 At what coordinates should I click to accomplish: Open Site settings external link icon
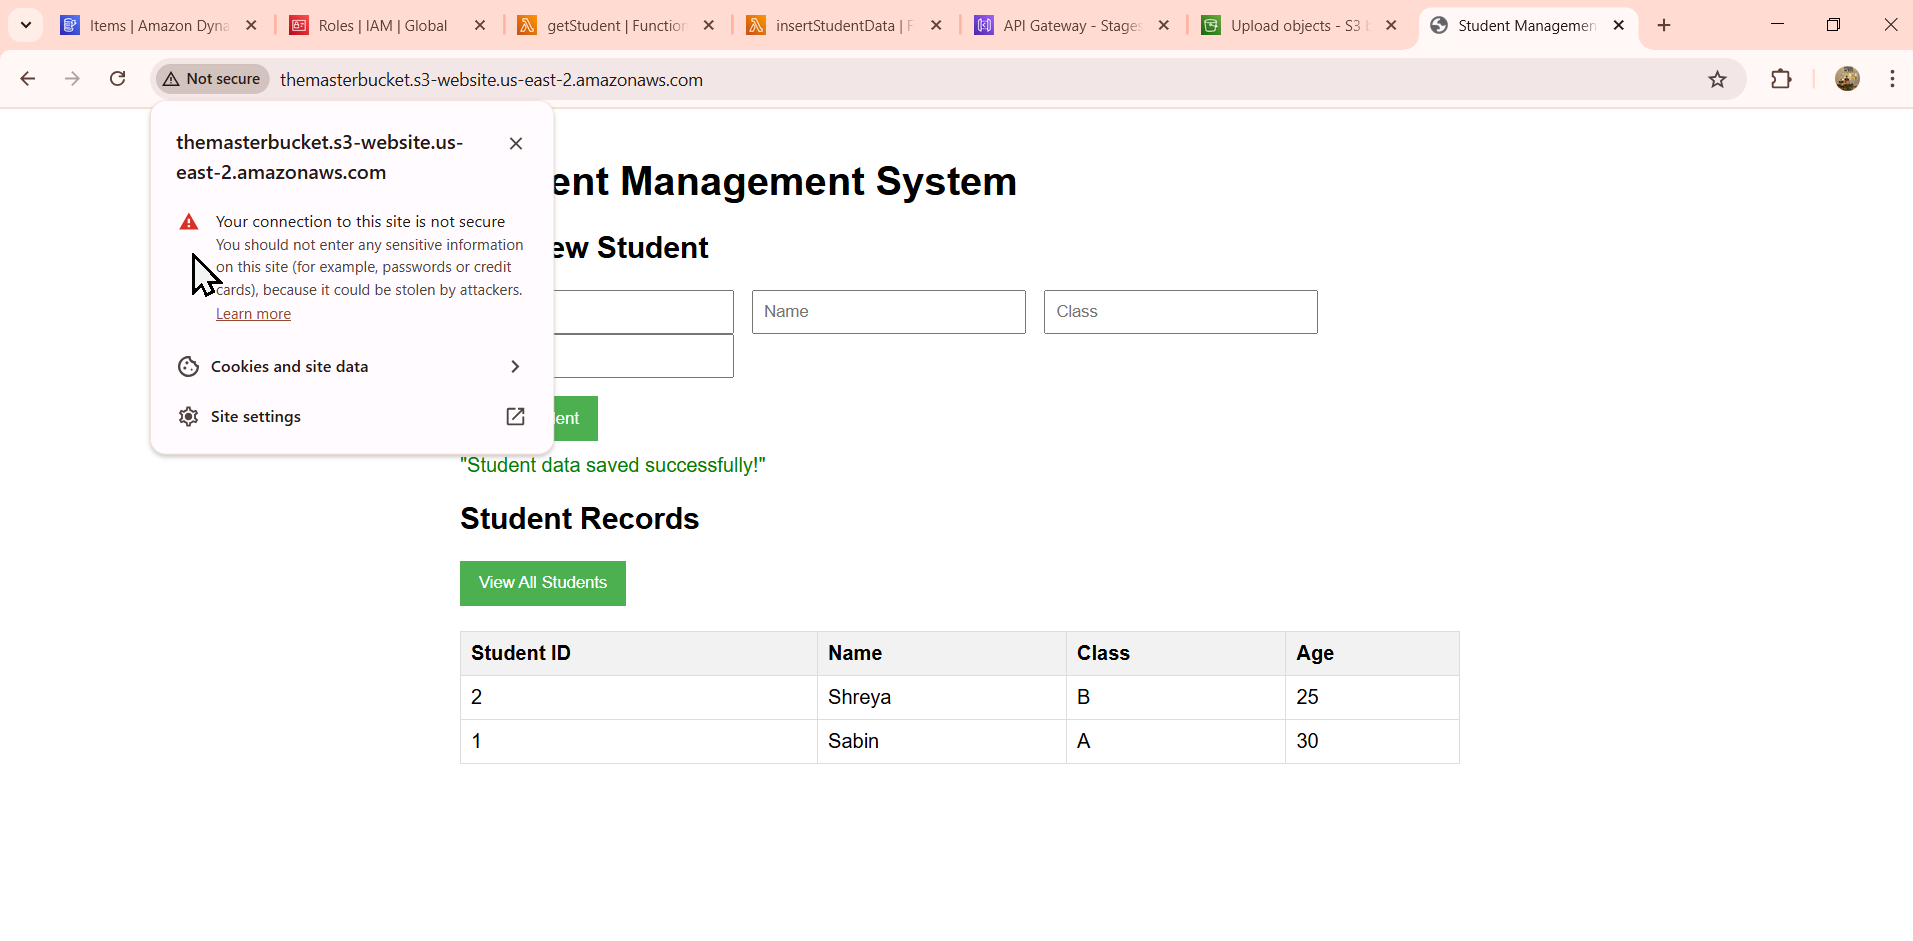click(515, 416)
